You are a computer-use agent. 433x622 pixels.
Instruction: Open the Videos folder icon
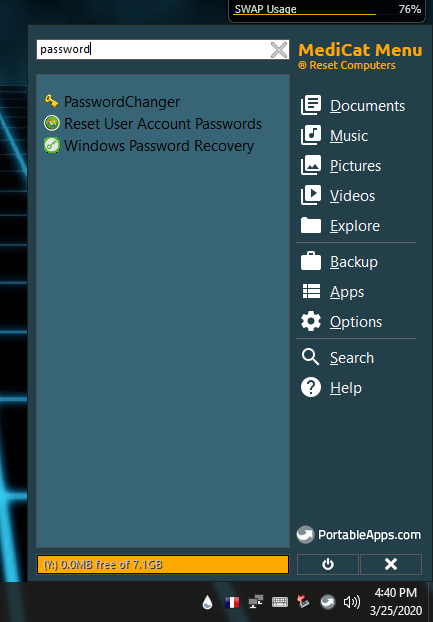tap(311, 196)
